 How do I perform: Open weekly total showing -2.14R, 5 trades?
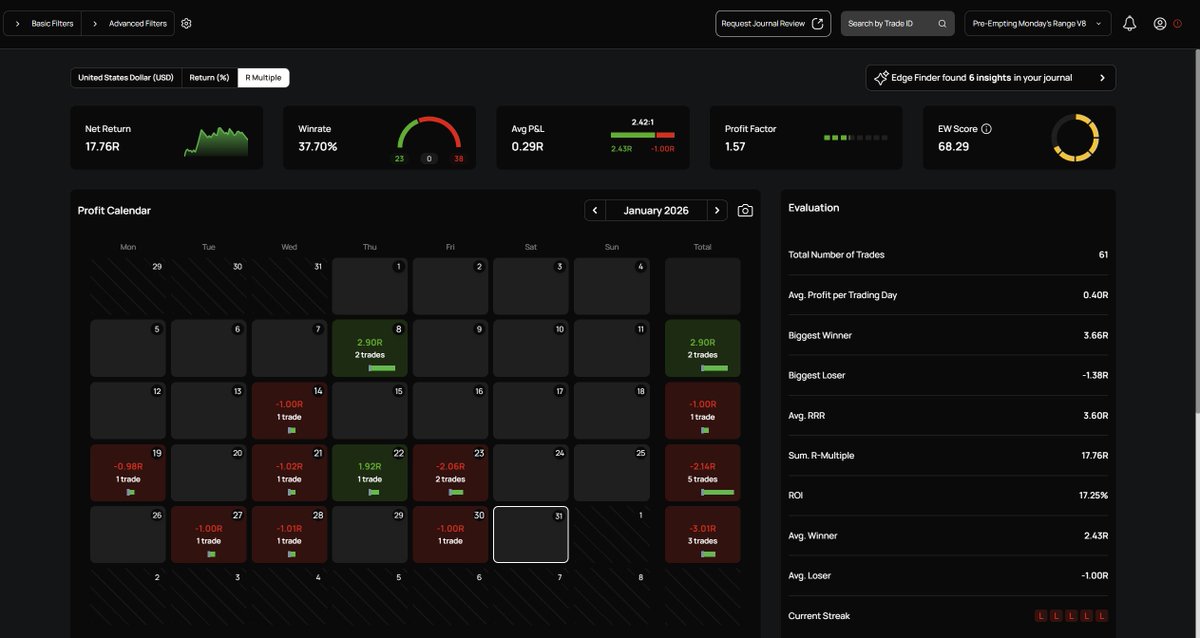[703, 473]
